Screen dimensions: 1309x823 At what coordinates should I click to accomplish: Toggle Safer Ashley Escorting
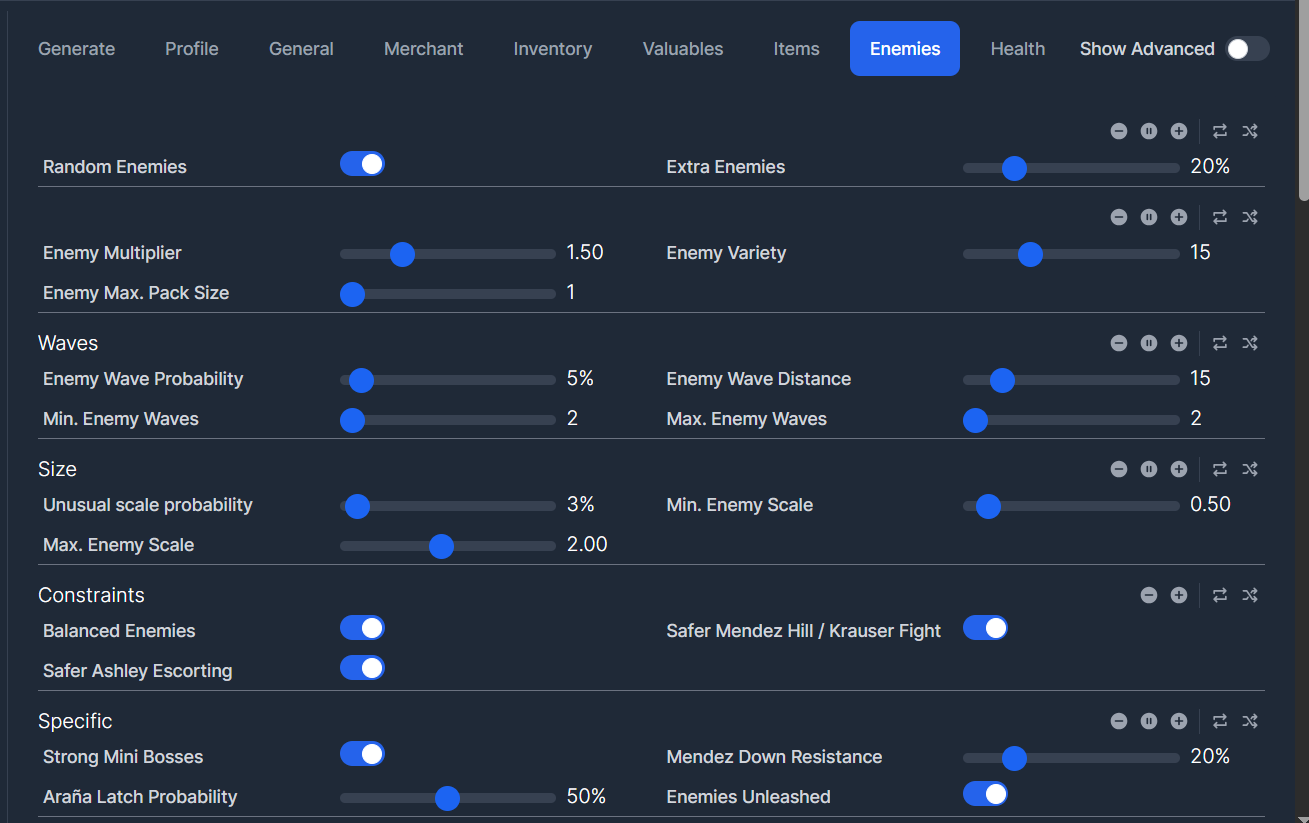pos(362,668)
